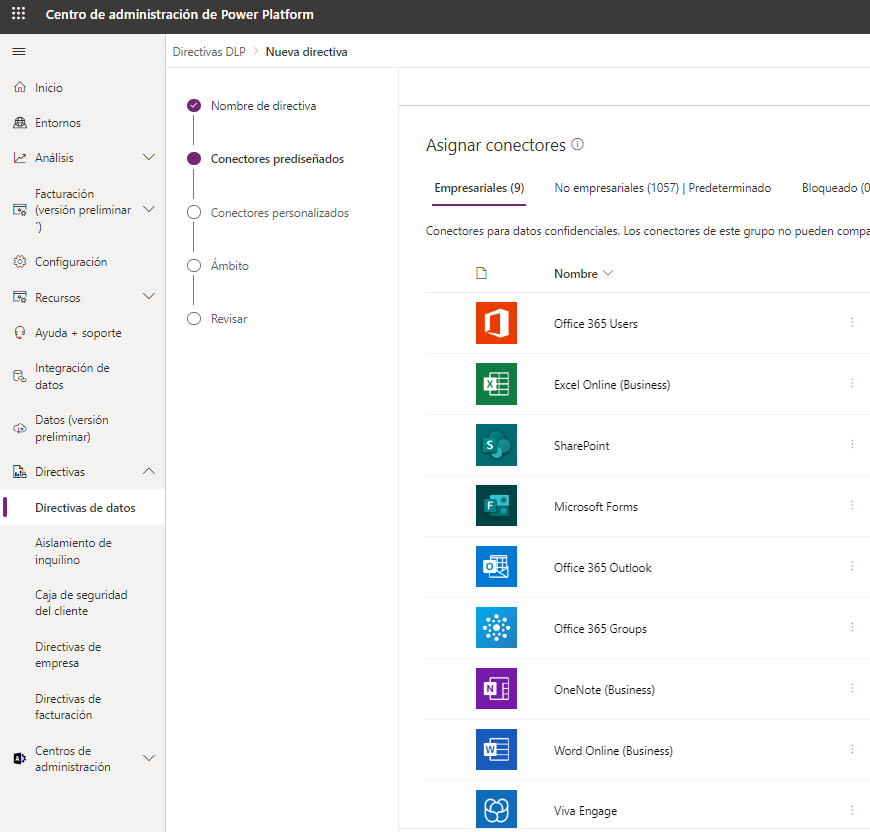The image size is (870, 832).
Task: Open Configuración from the sidebar gear icon
Action: tap(18, 261)
